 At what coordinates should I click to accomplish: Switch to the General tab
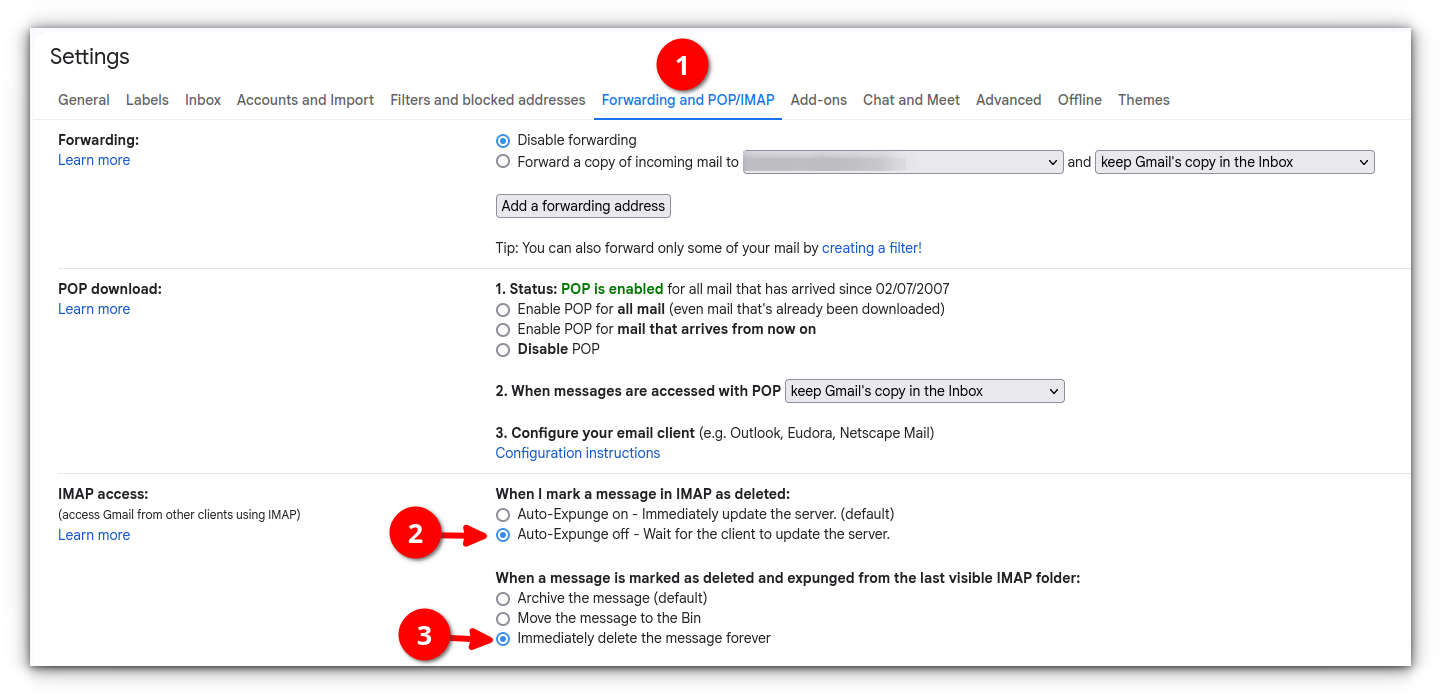pyautogui.click(x=84, y=100)
